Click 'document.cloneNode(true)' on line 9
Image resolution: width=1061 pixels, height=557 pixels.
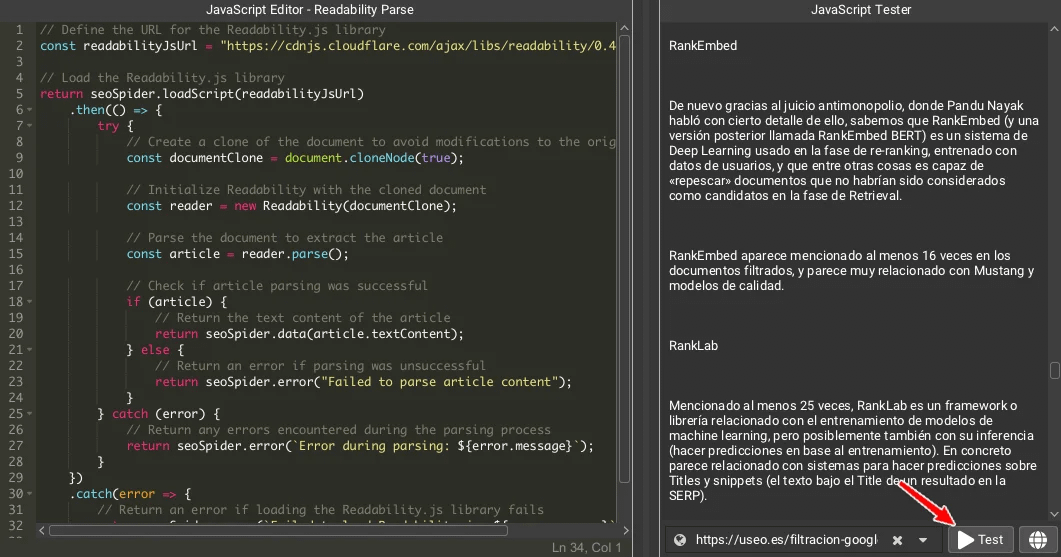(x=371, y=158)
